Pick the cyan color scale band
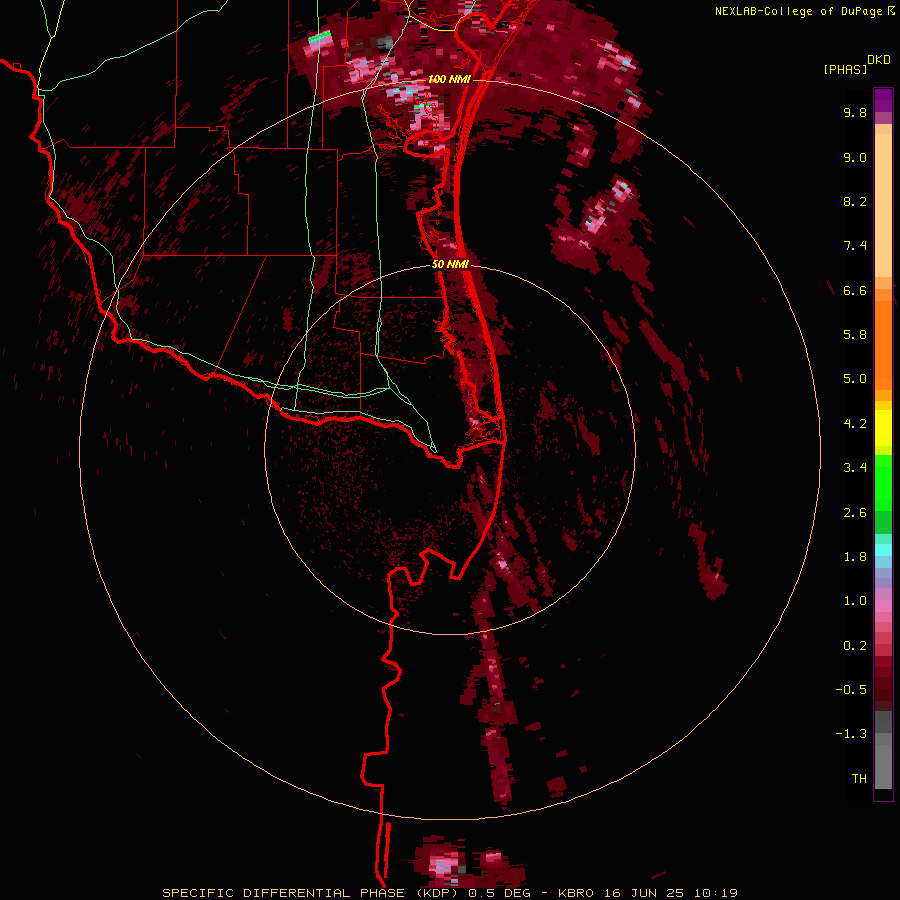The height and width of the screenshot is (900, 900). [x=883, y=550]
